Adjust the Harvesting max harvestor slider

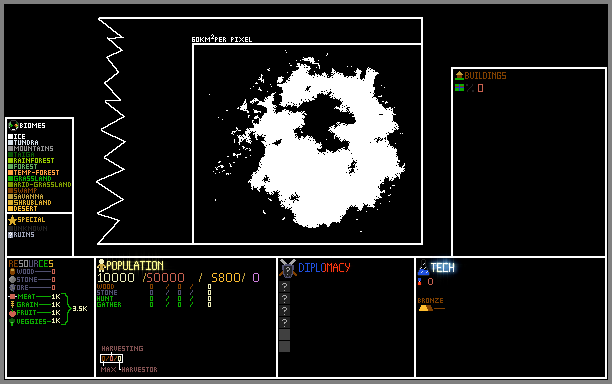pyautogui.click(x=112, y=358)
